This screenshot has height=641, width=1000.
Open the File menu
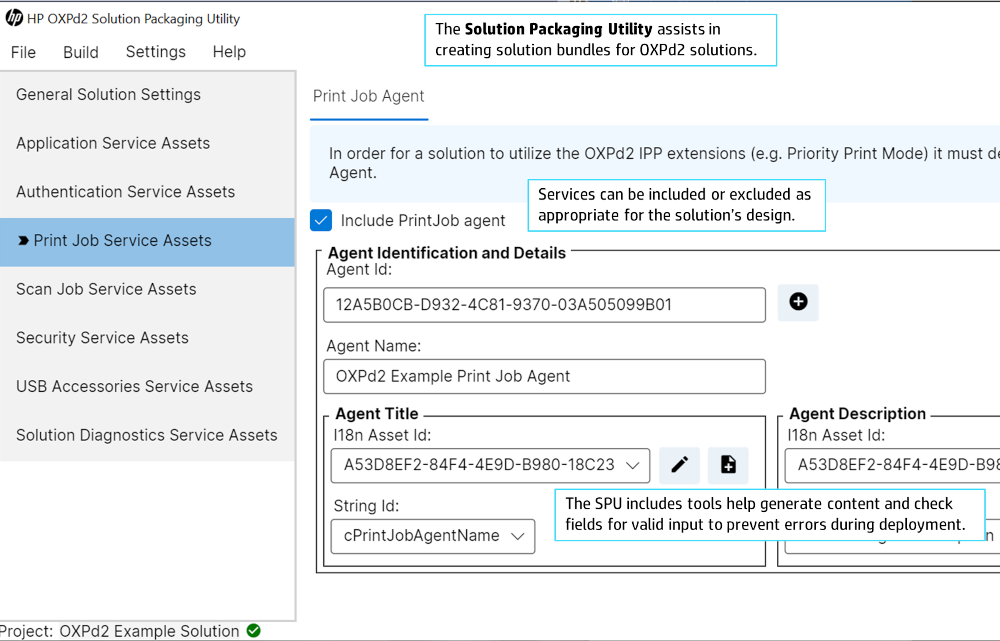(24, 52)
